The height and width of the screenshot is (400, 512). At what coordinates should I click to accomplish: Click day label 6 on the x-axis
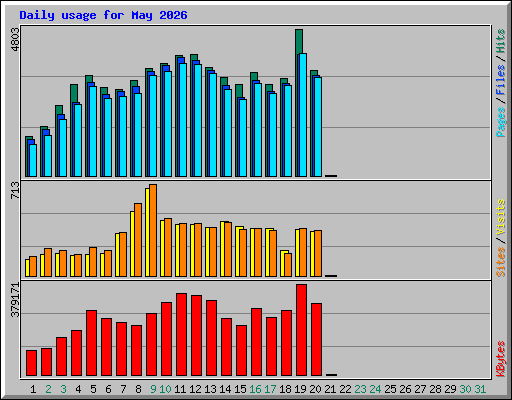[108, 389]
